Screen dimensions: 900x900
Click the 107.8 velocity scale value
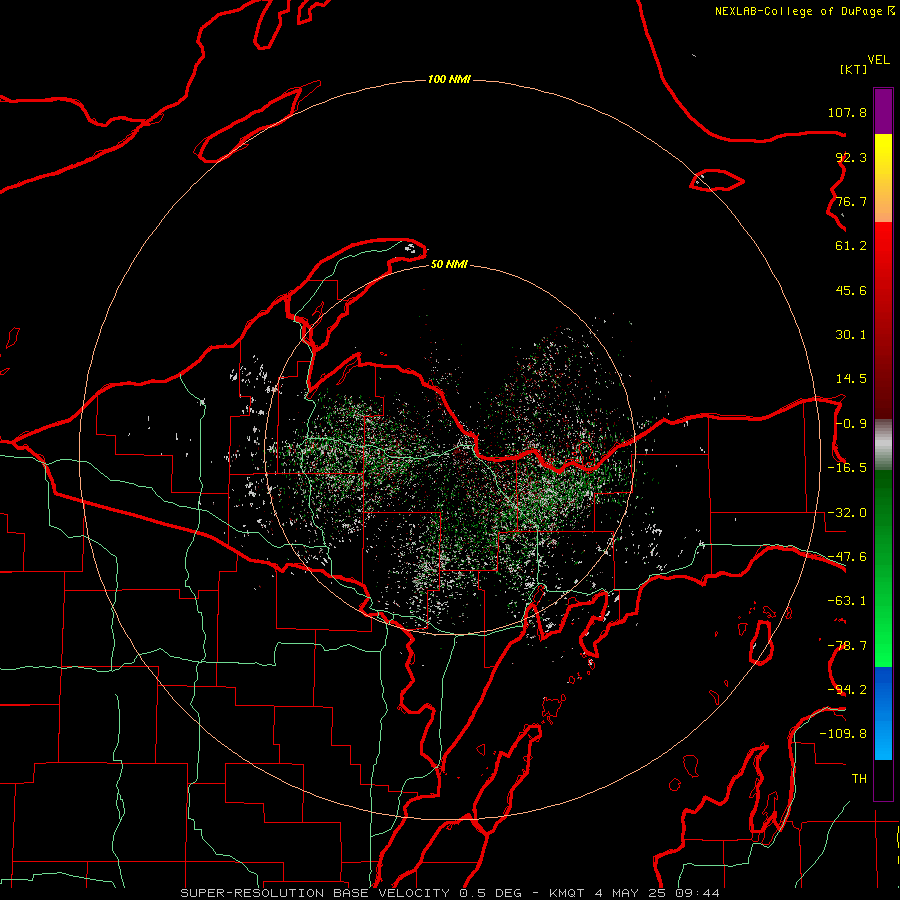[x=847, y=112]
